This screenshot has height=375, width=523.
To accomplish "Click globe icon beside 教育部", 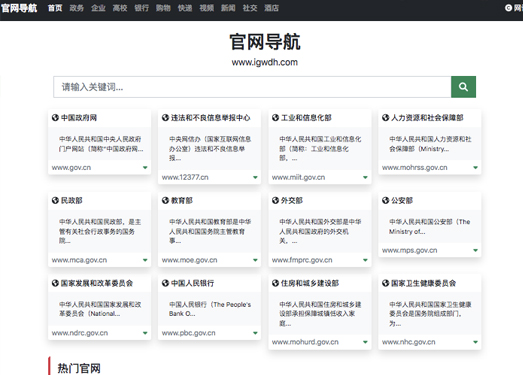I will [165, 200].
